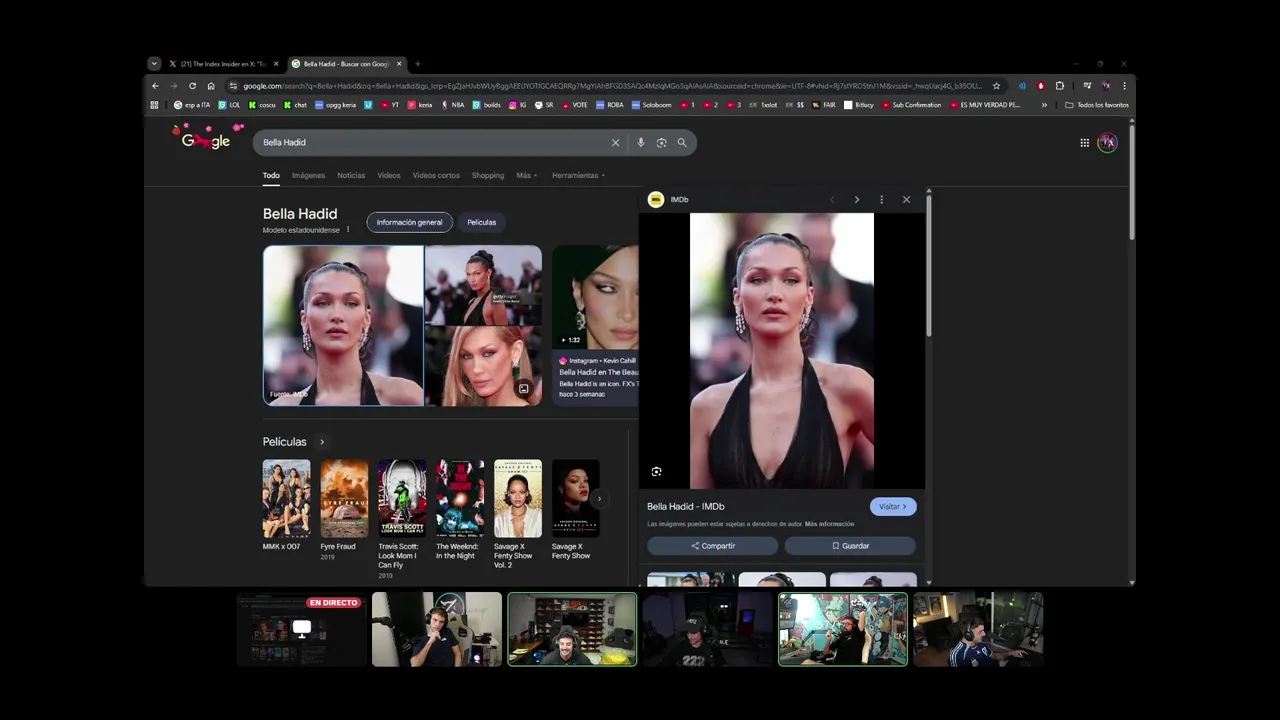Viewport: 1280px width, 720px height.
Task: Show more movies with the carousel arrow
Action: tap(599, 499)
